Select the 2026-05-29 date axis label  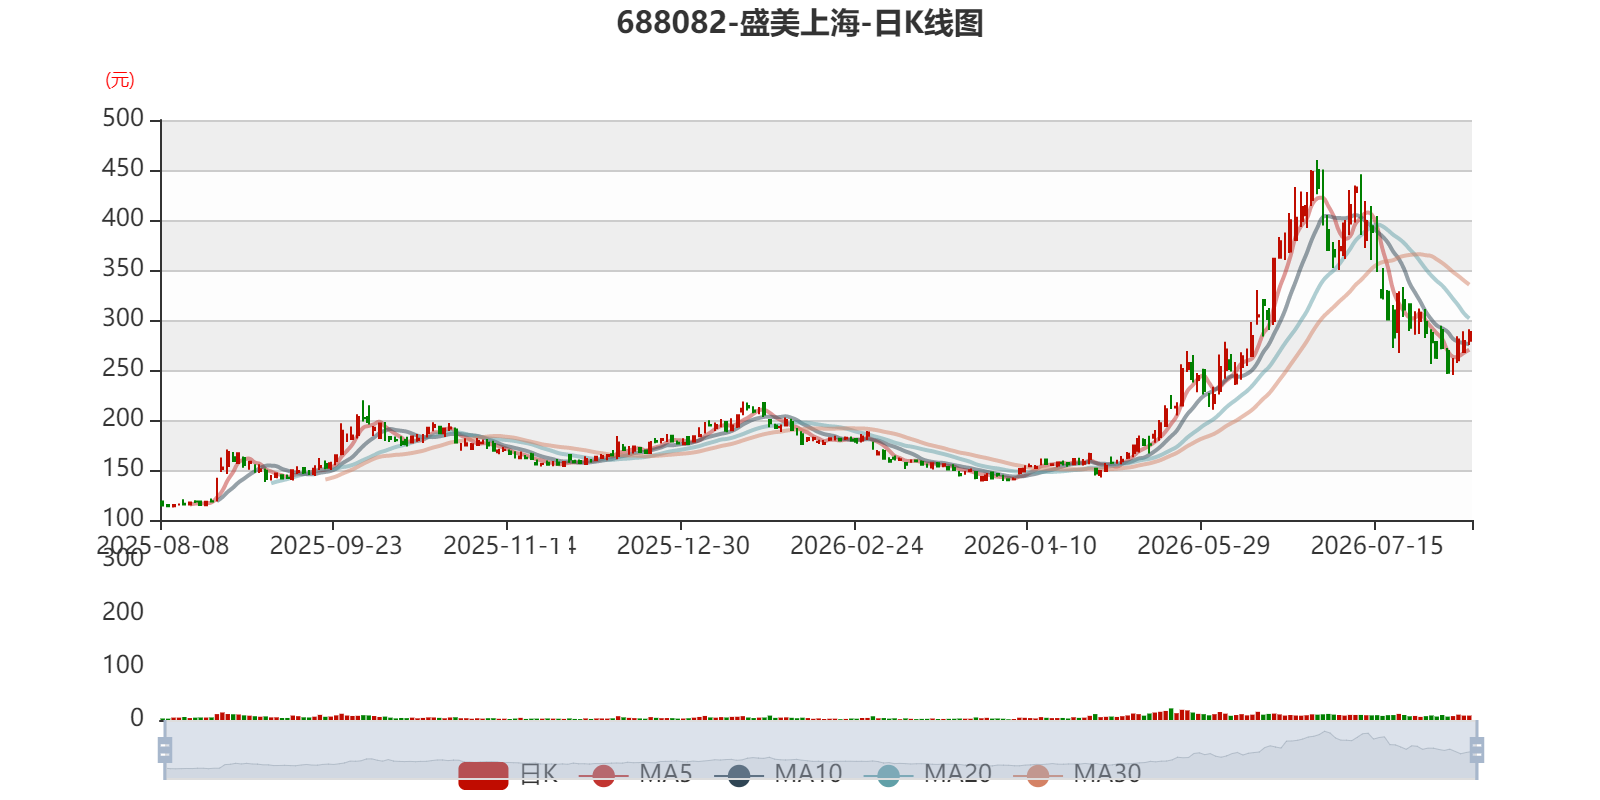[1204, 546]
